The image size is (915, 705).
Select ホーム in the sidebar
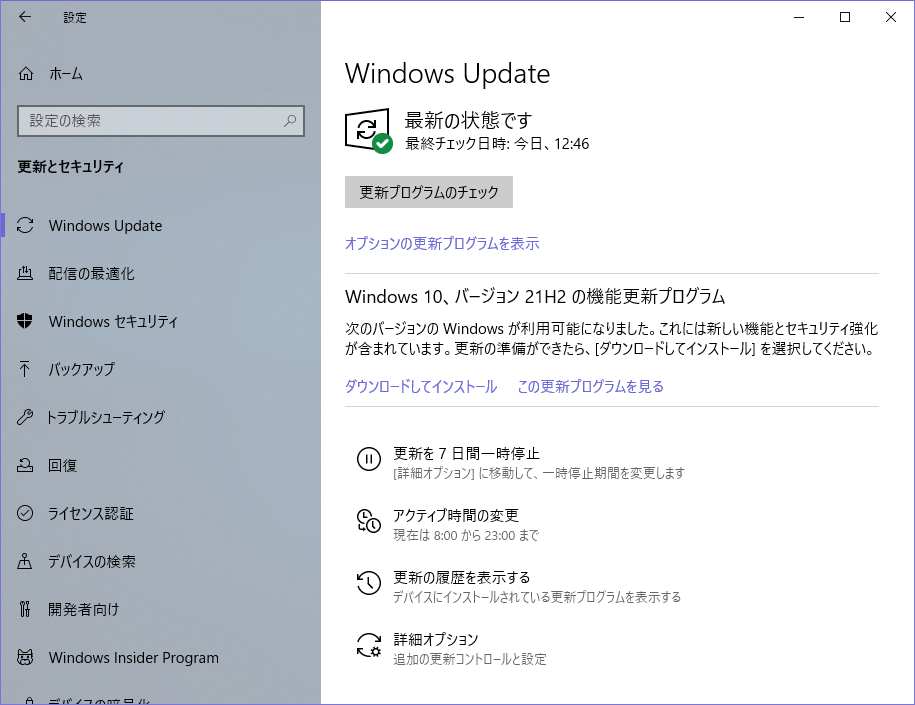66,74
